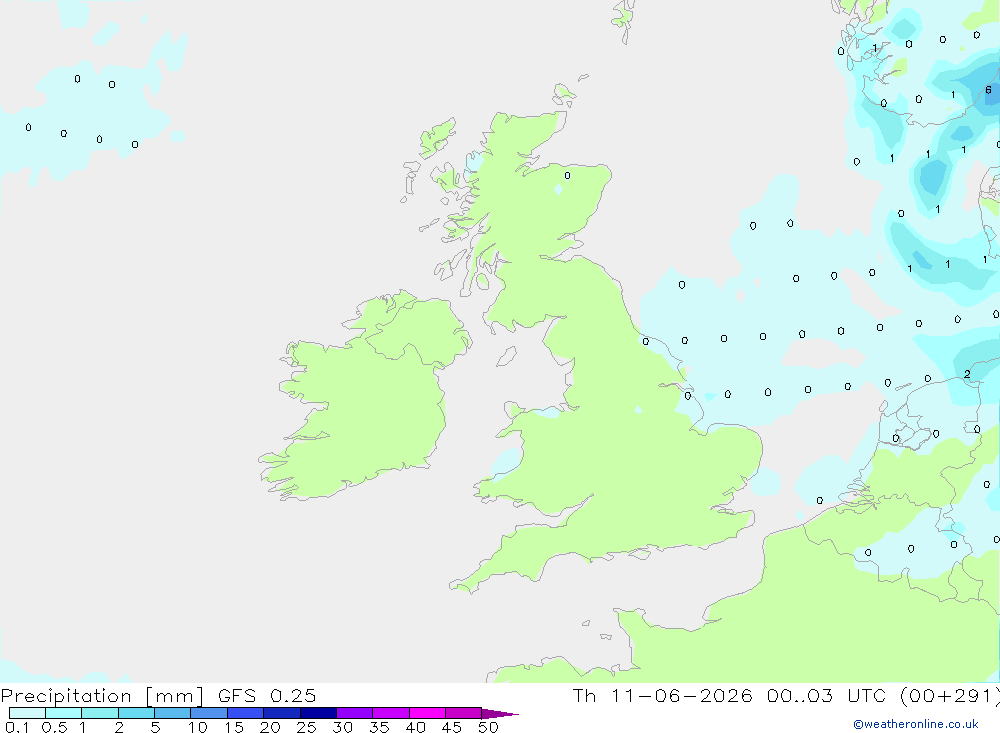Click the 1–2 mm legend swatch
The height and width of the screenshot is (733, 1000).
click(x=100, y=713)
